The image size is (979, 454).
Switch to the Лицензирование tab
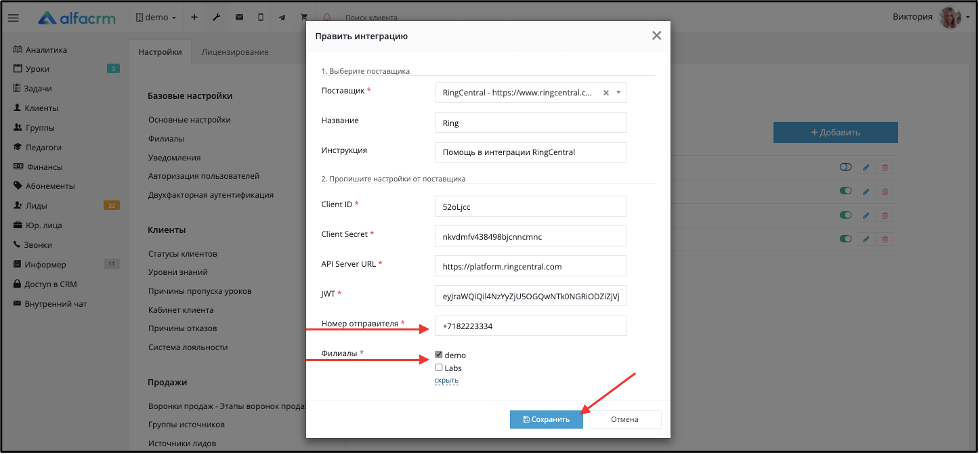[x=235, y=52]
